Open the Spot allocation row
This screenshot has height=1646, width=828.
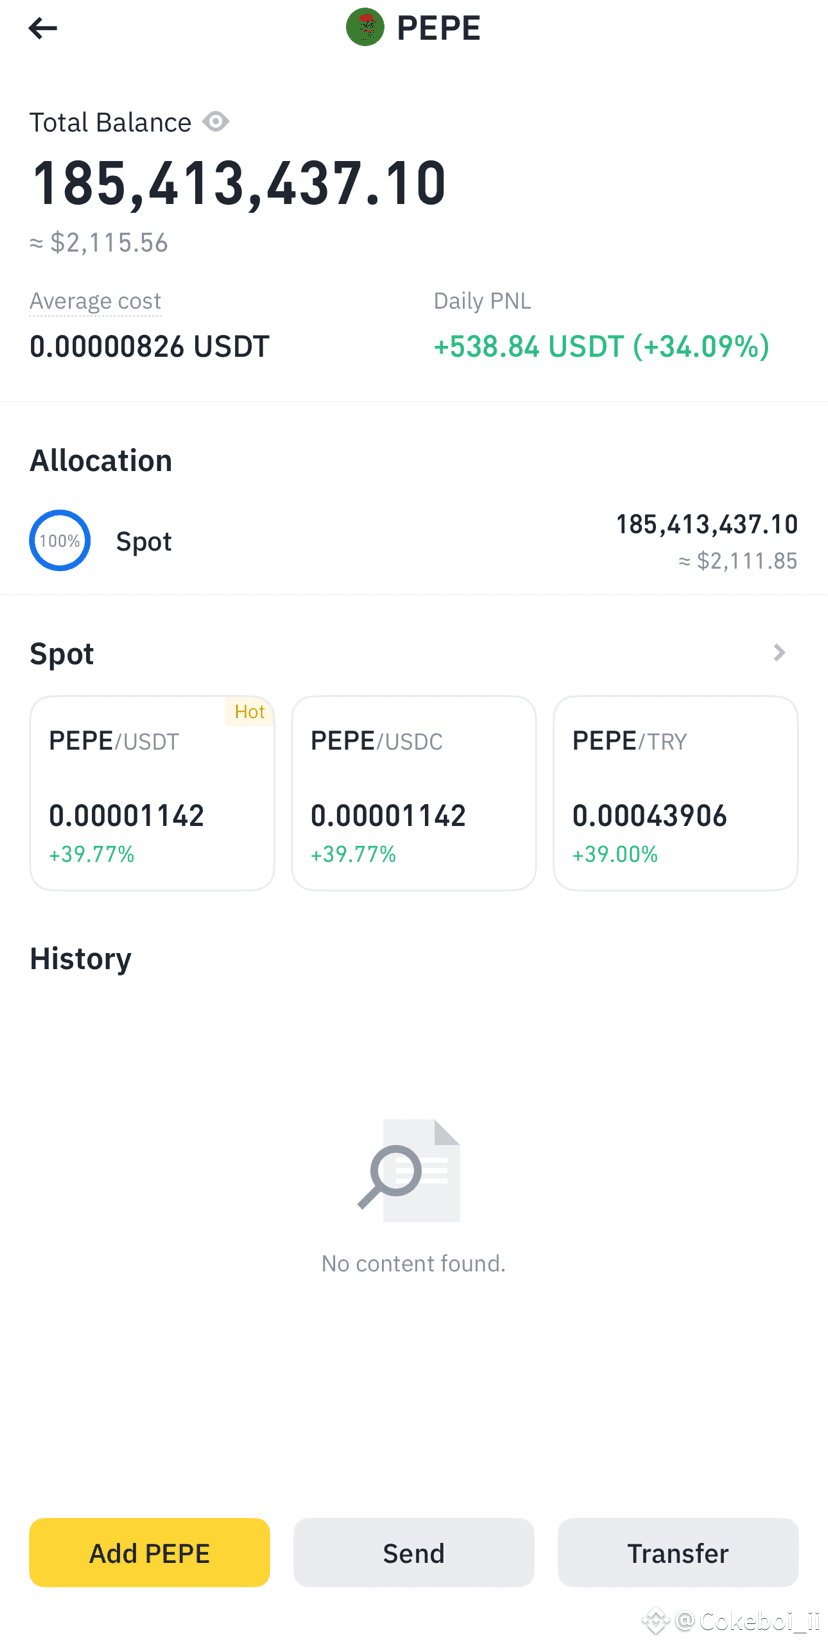(414, 541)
